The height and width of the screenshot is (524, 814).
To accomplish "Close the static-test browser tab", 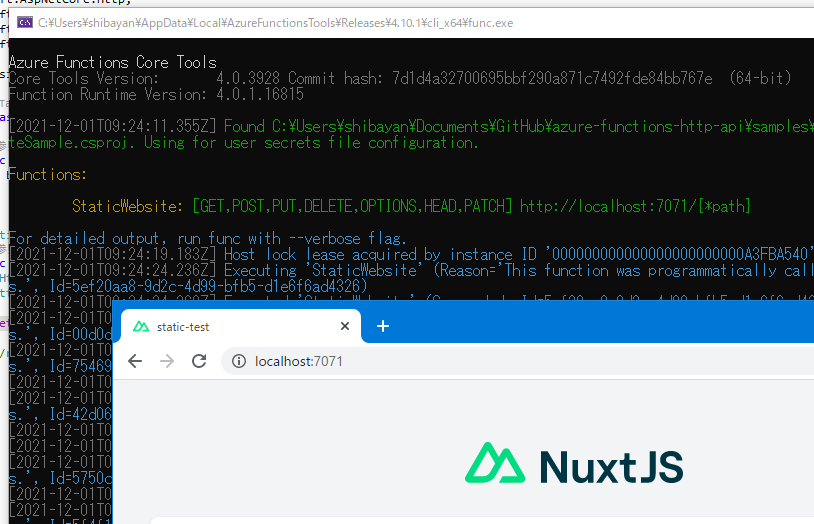I will click(x=345, y=326).
